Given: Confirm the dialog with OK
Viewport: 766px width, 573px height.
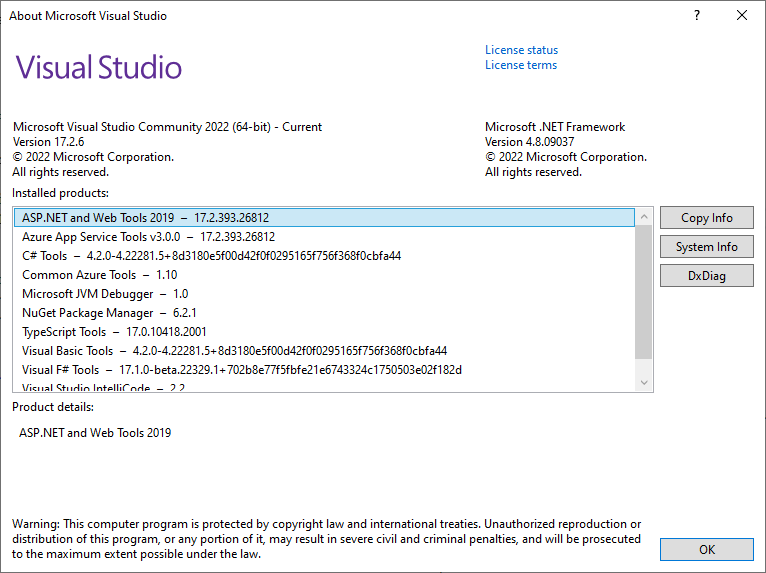Looking at the screenshot, I should [x=706, y=550].
